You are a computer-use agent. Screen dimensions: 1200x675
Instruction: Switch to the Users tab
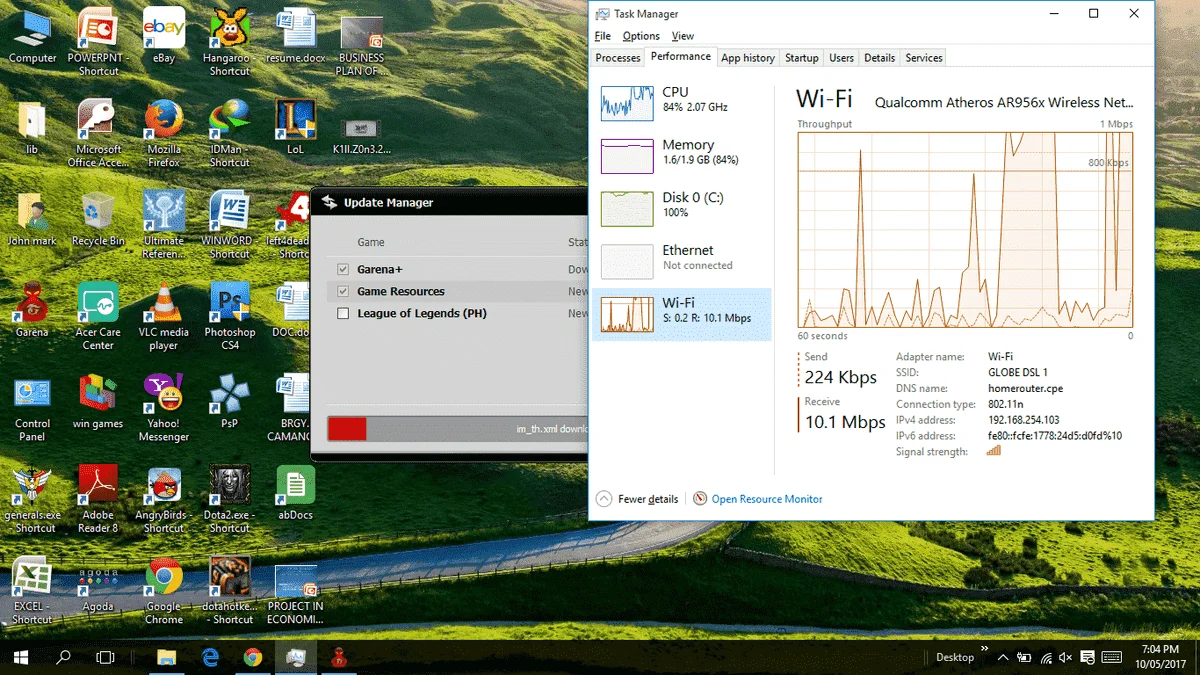[x=842, y=58]
